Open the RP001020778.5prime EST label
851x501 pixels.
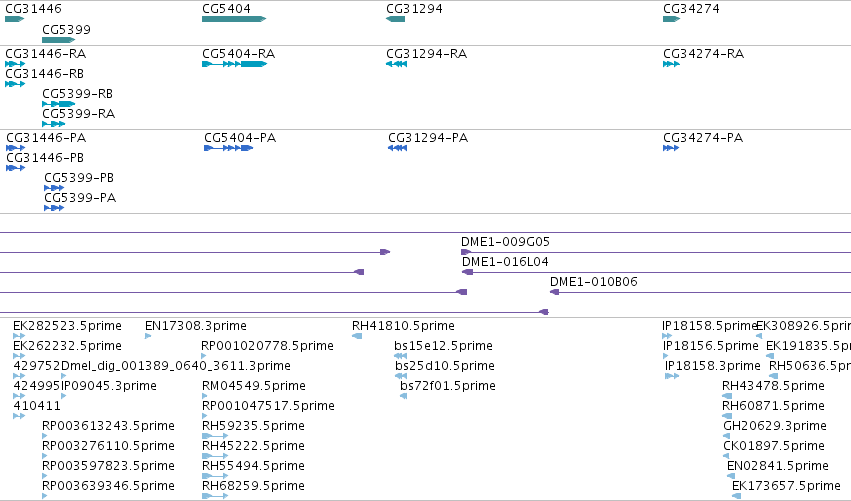tap(267, 346)
